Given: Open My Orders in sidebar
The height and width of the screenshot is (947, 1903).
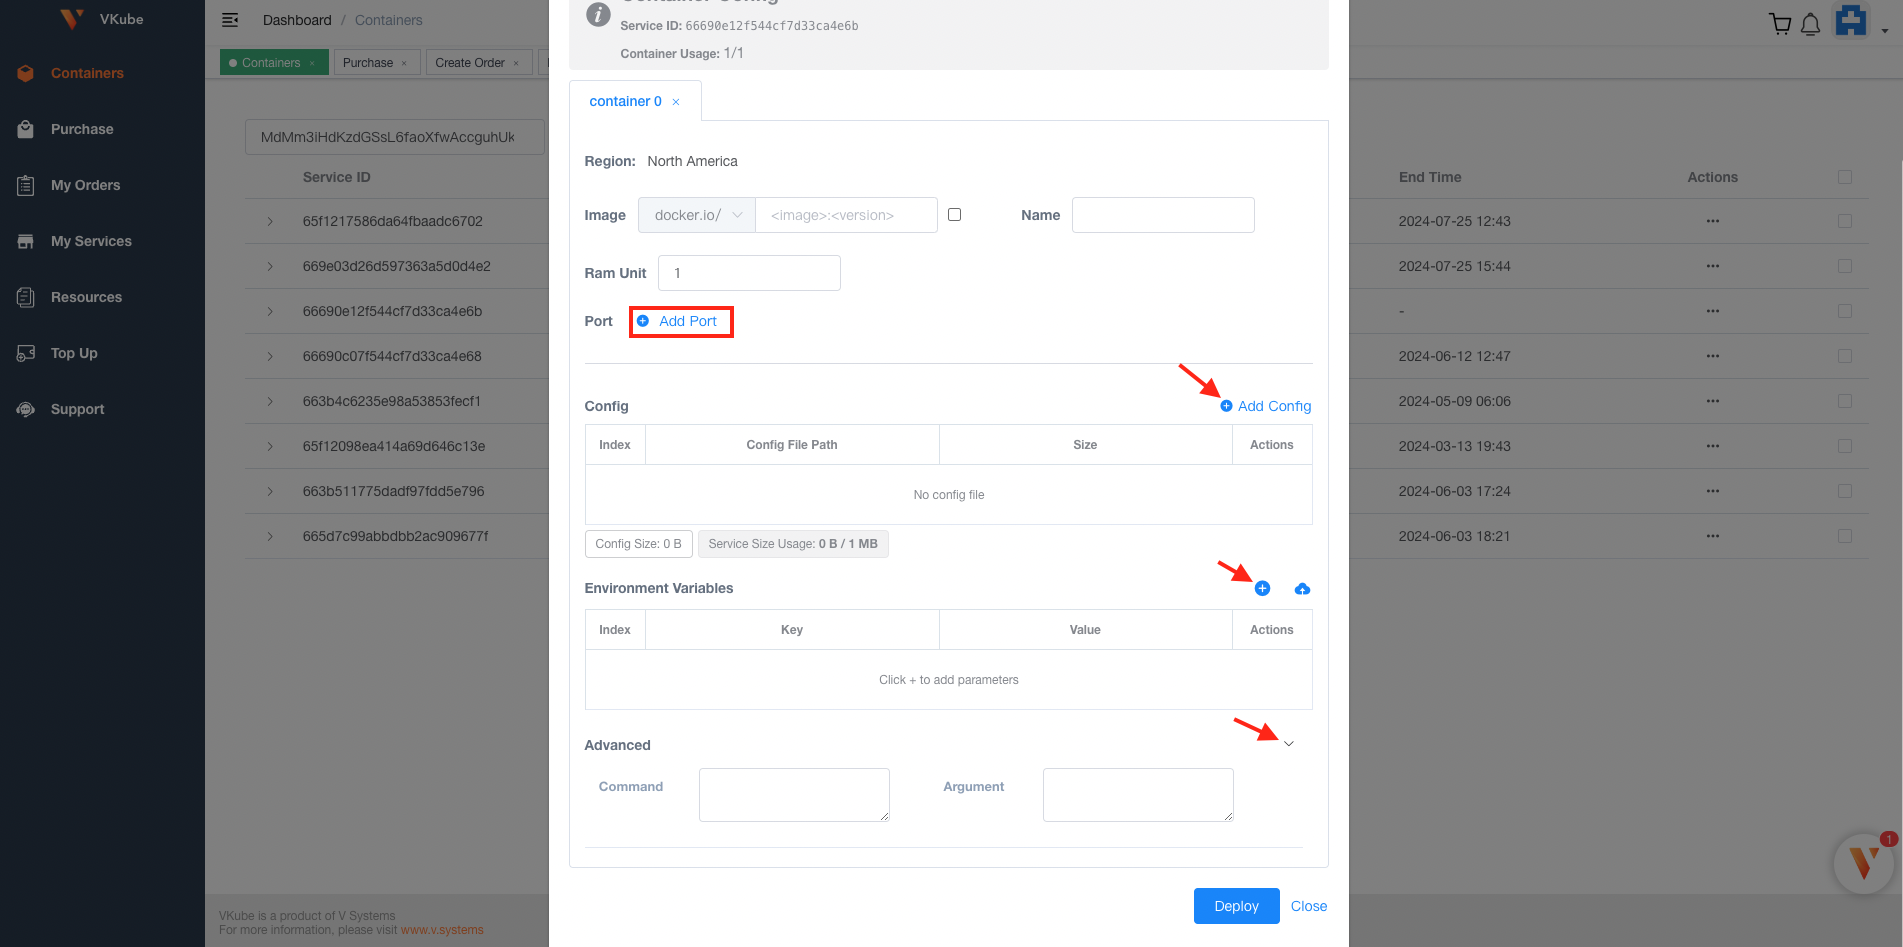Looking at the screenshot, I should click(85, 185).
